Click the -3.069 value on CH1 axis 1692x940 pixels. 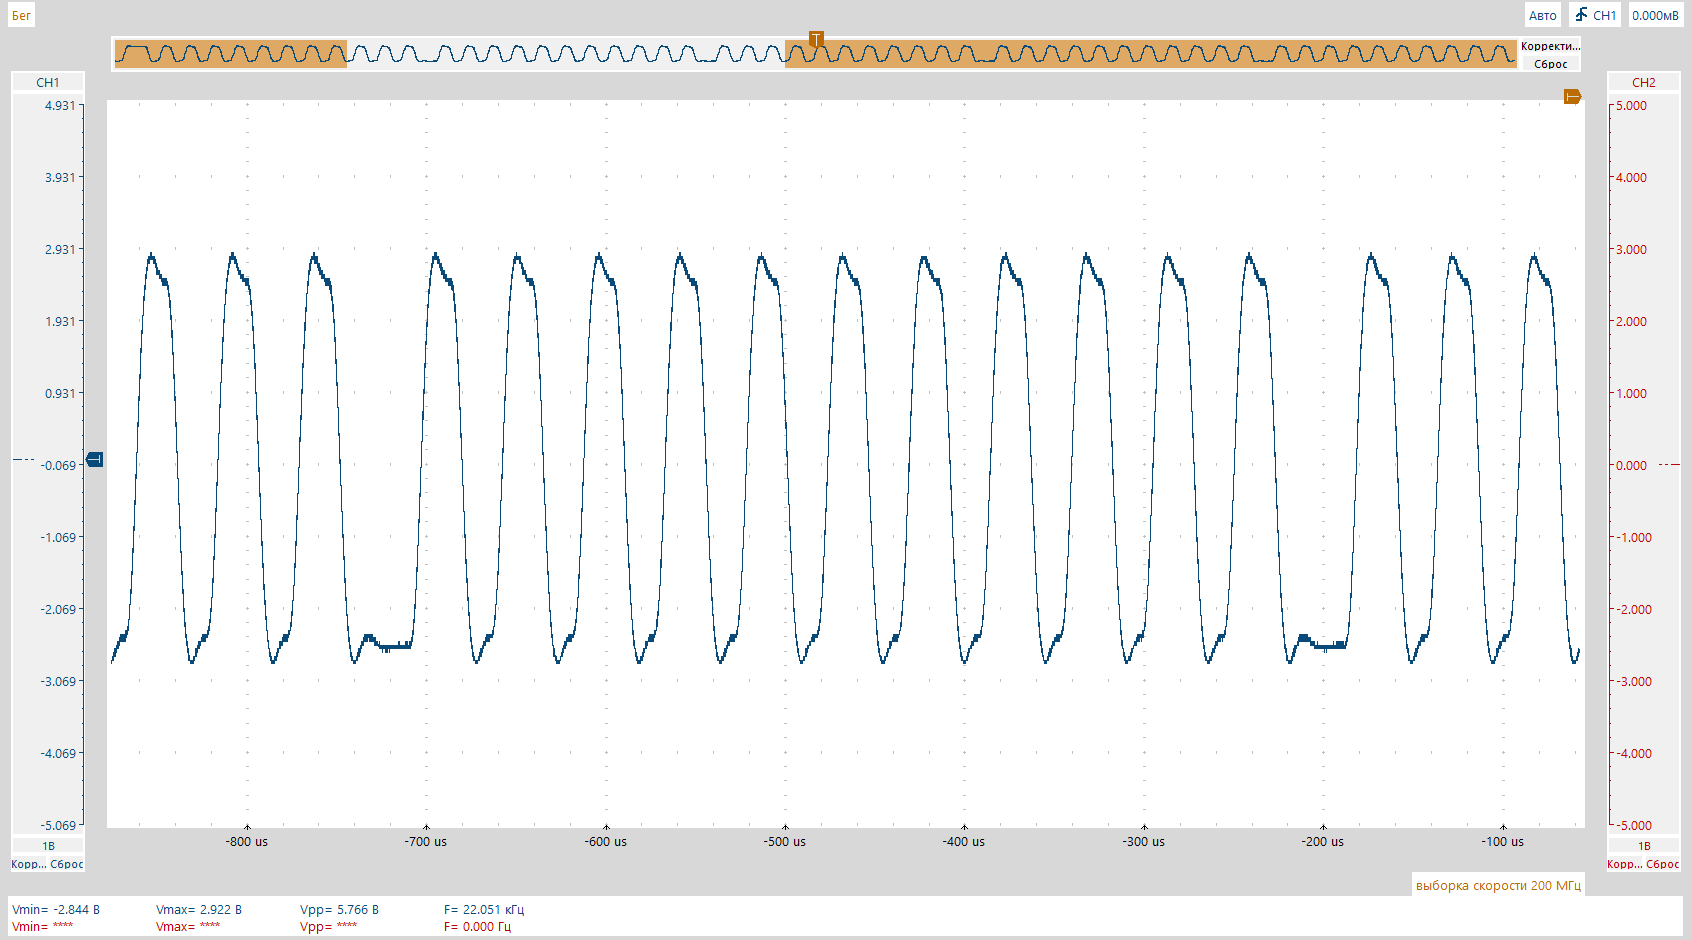(58, 681)
